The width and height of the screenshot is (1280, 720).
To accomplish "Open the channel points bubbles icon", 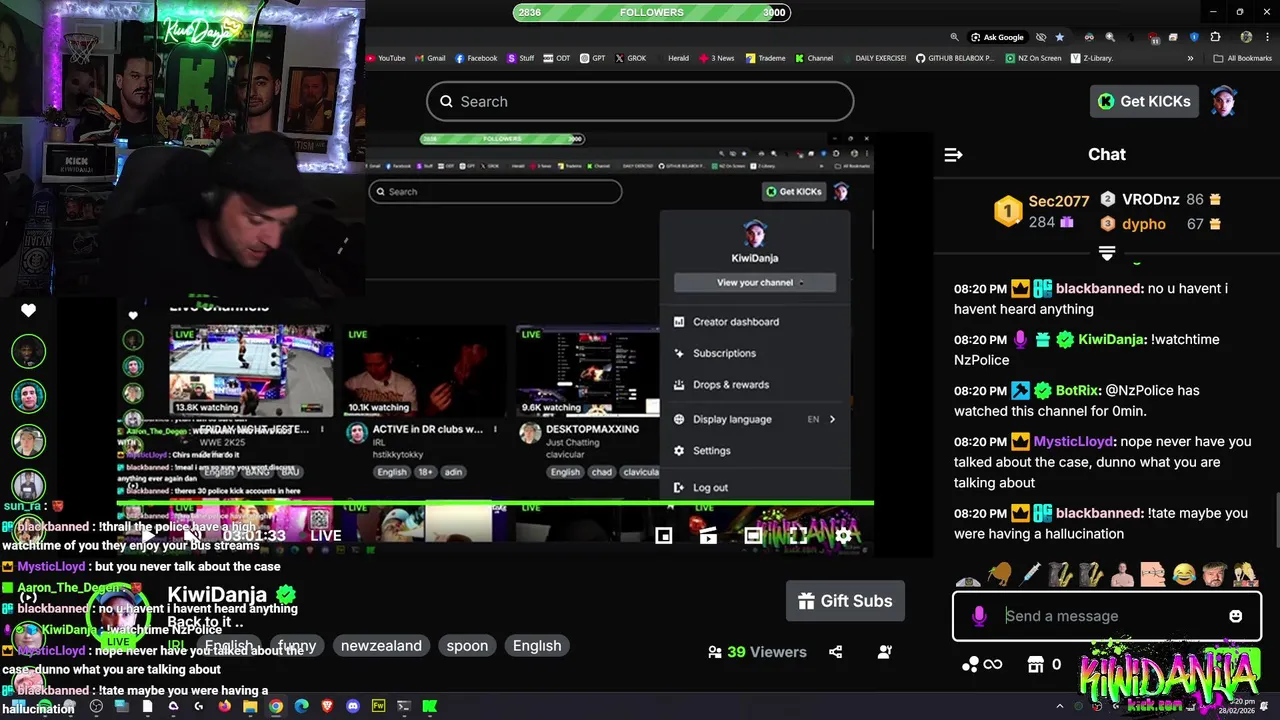I will 970,664.
